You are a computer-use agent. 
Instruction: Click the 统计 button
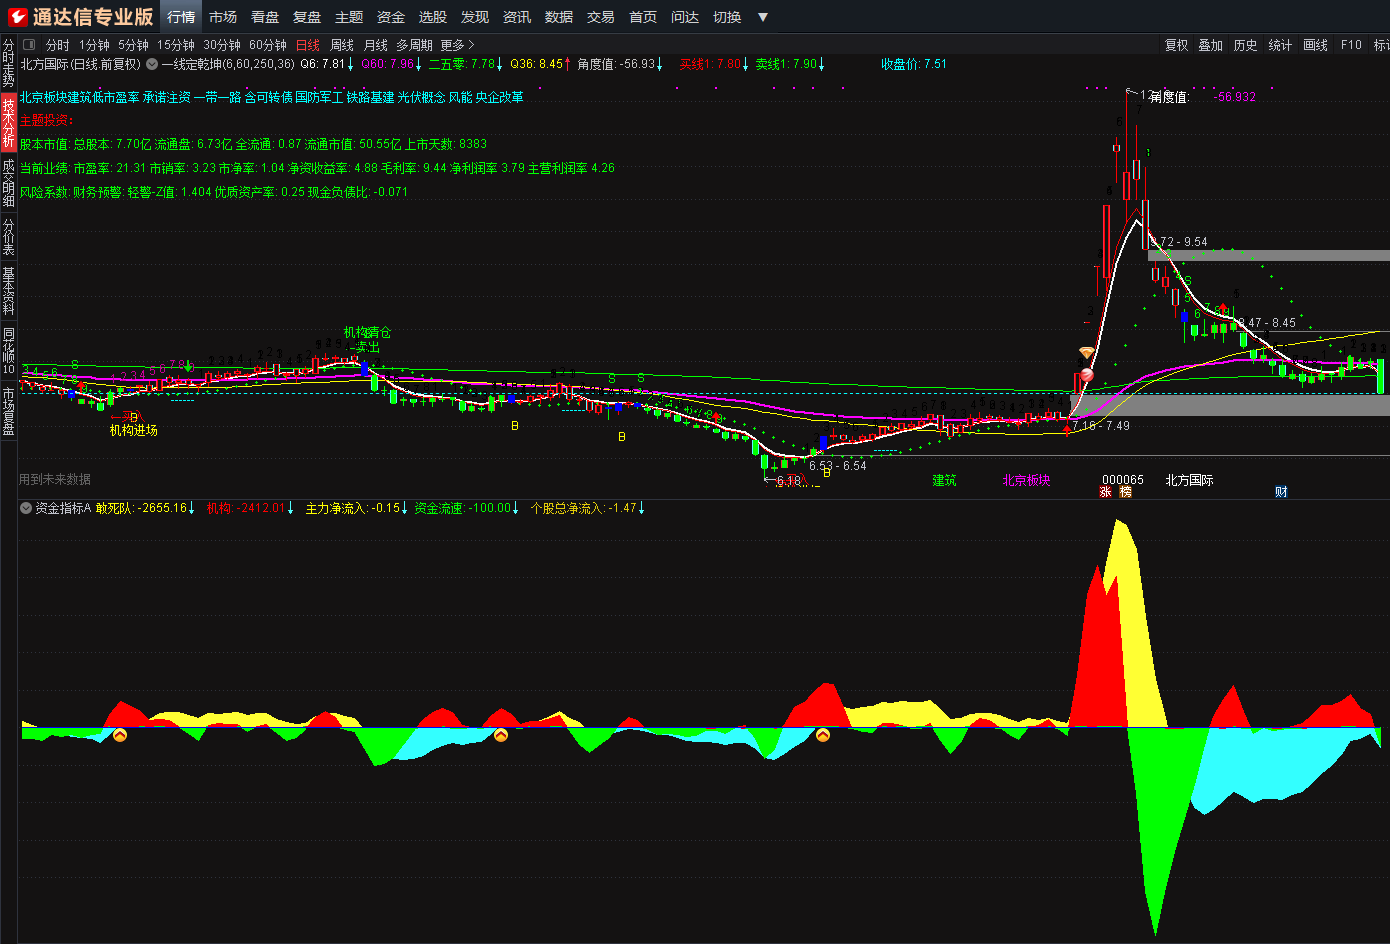pyautogui.click(x=1280, y=45)
